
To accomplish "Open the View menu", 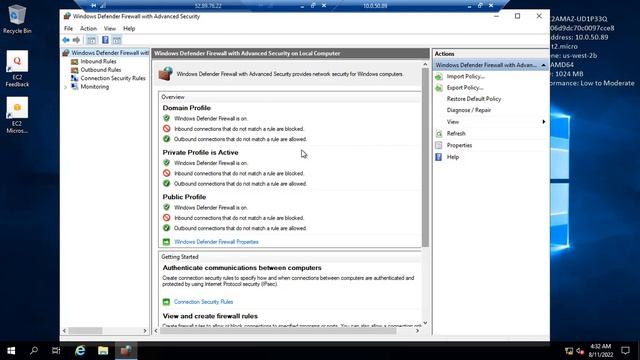I will 109,29.
